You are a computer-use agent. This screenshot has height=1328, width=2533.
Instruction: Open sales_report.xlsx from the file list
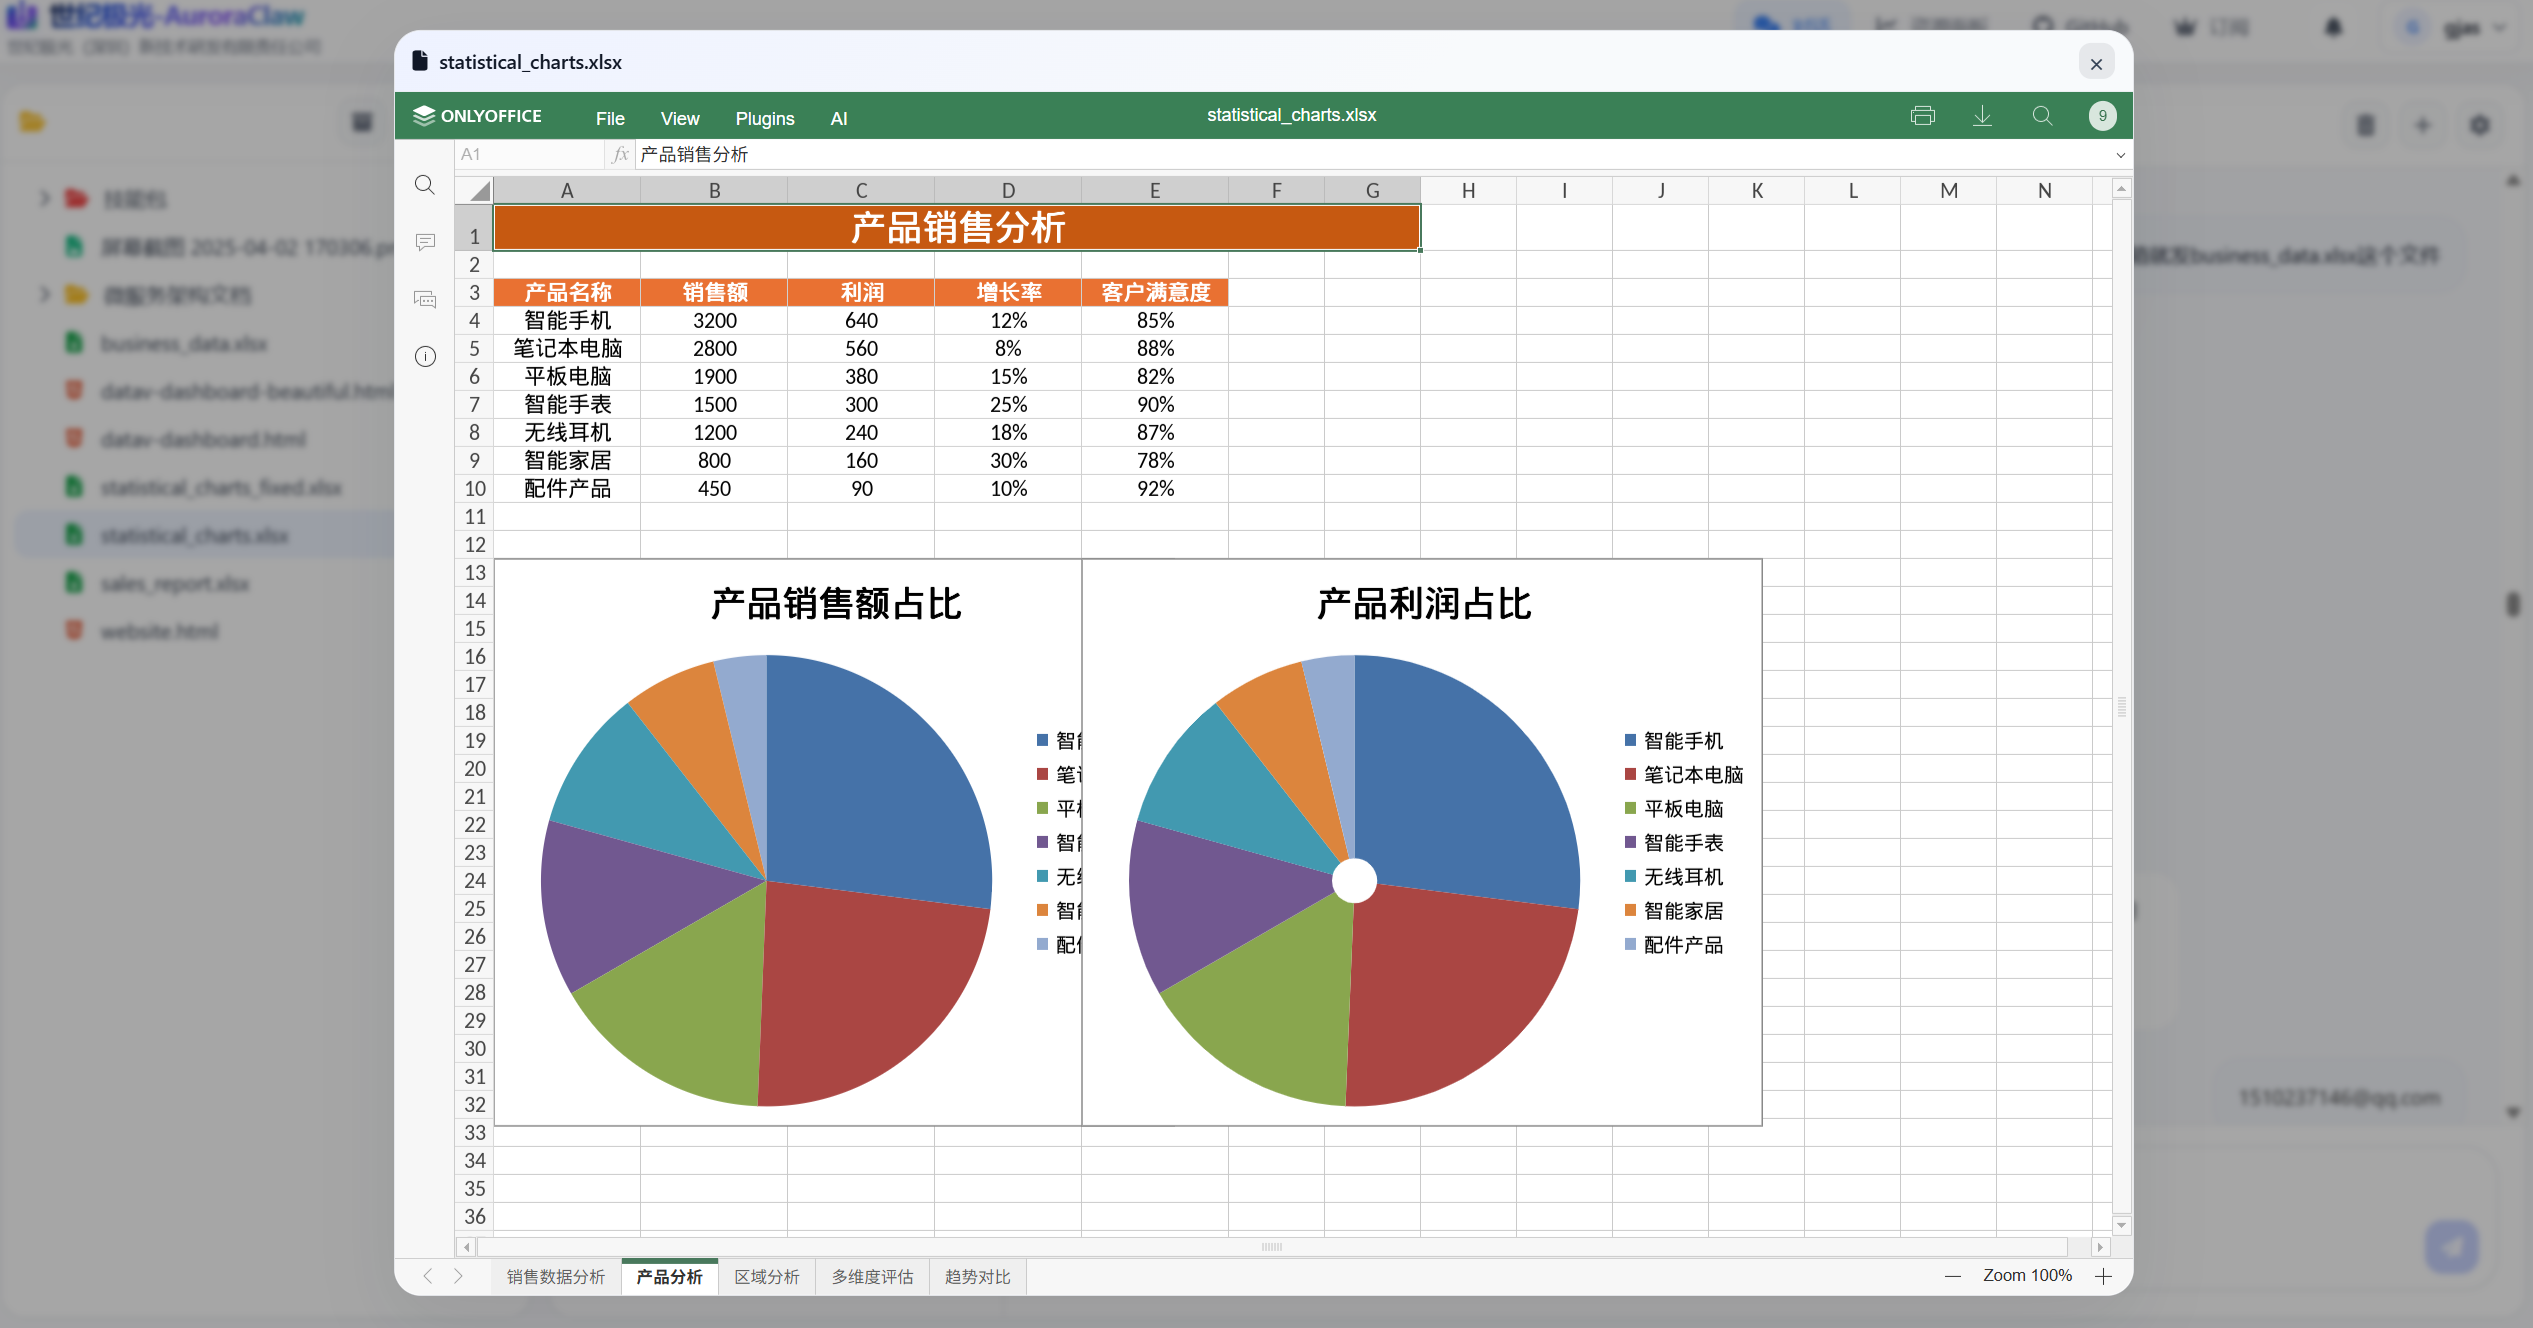[x=176, y=582]
